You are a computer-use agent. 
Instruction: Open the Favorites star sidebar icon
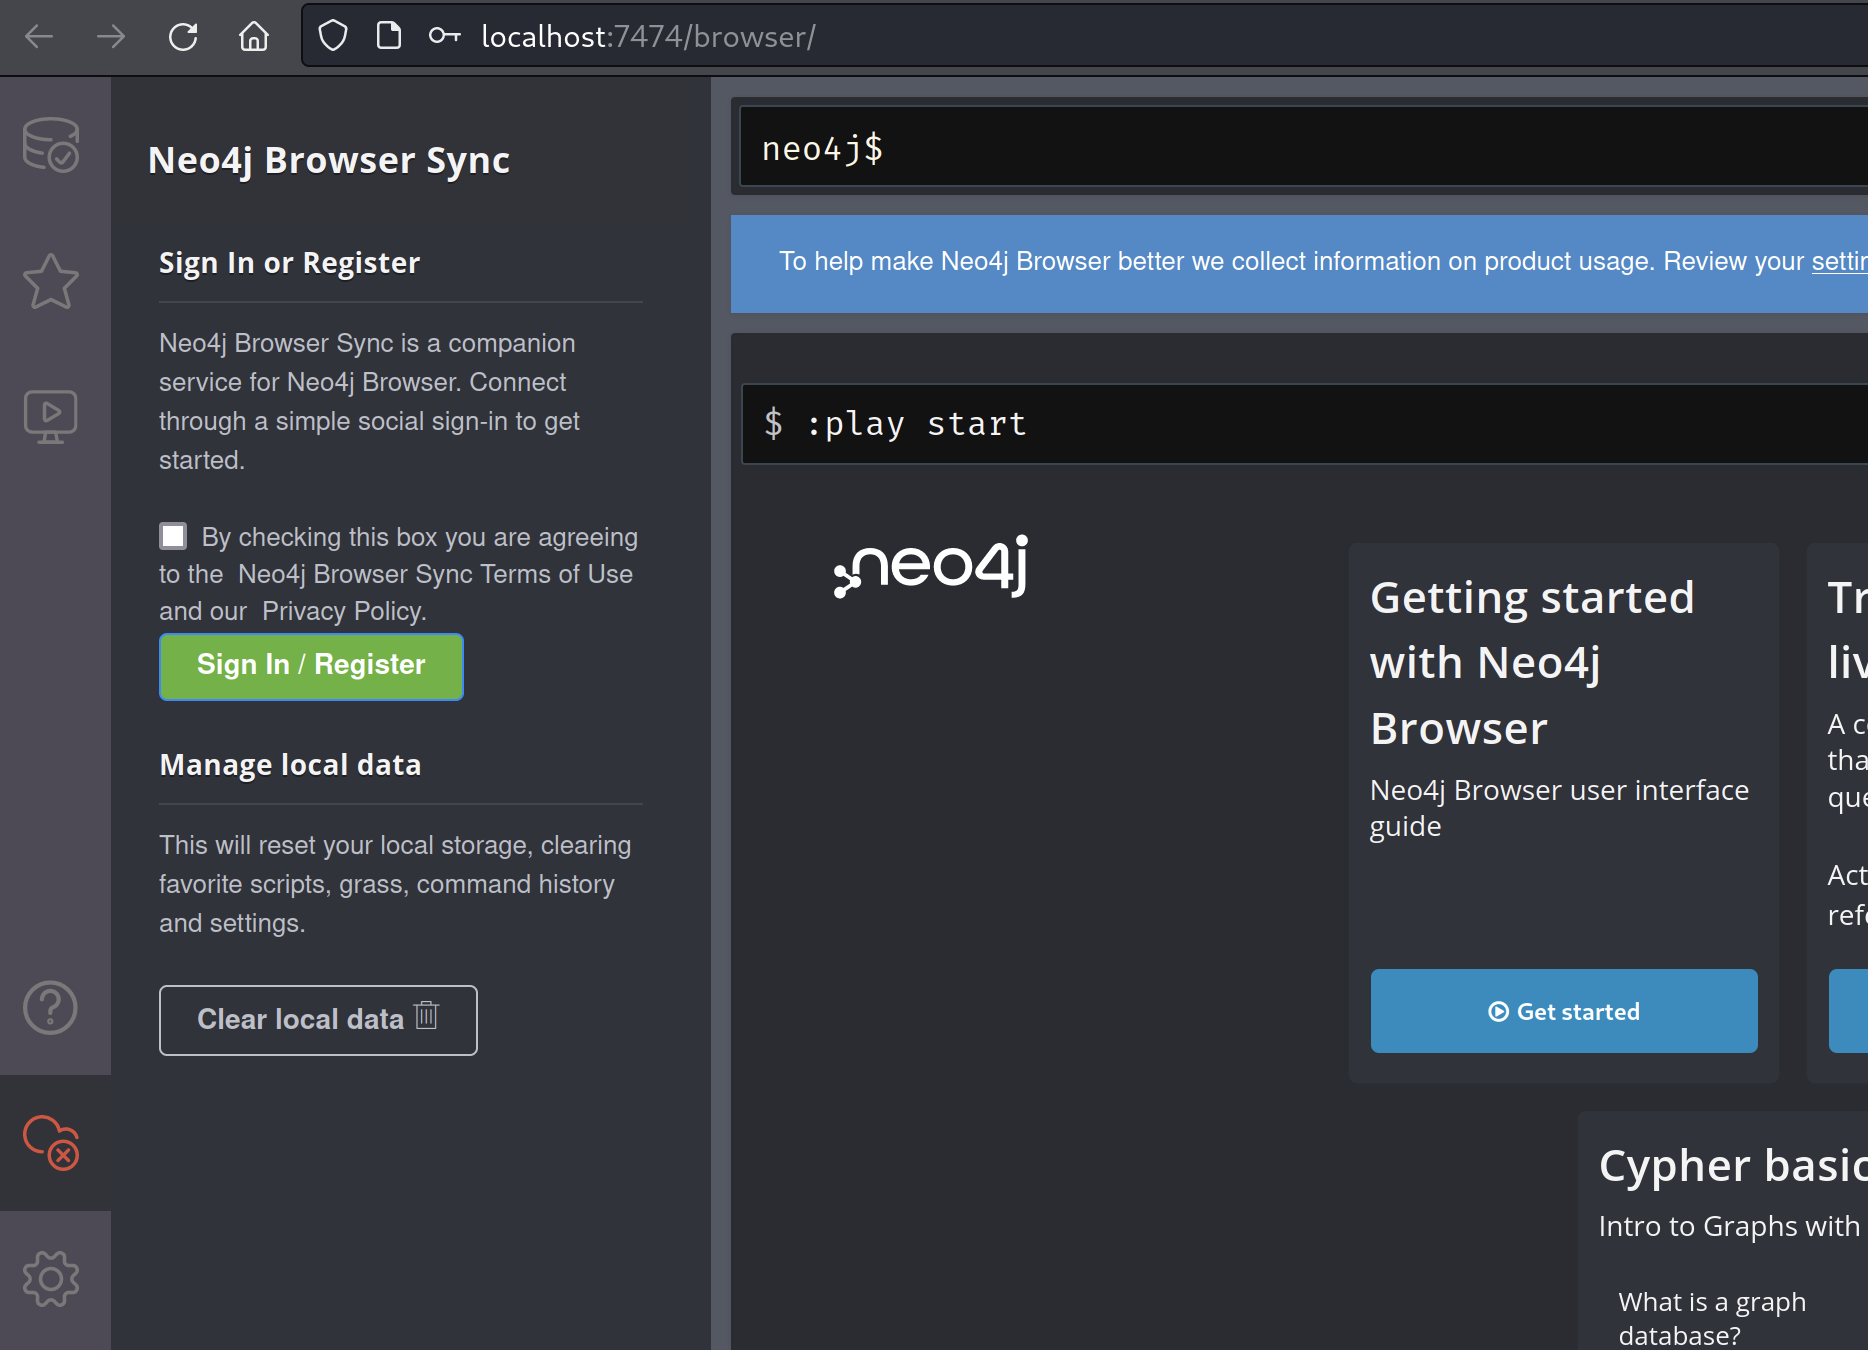(x=51, y=281)
